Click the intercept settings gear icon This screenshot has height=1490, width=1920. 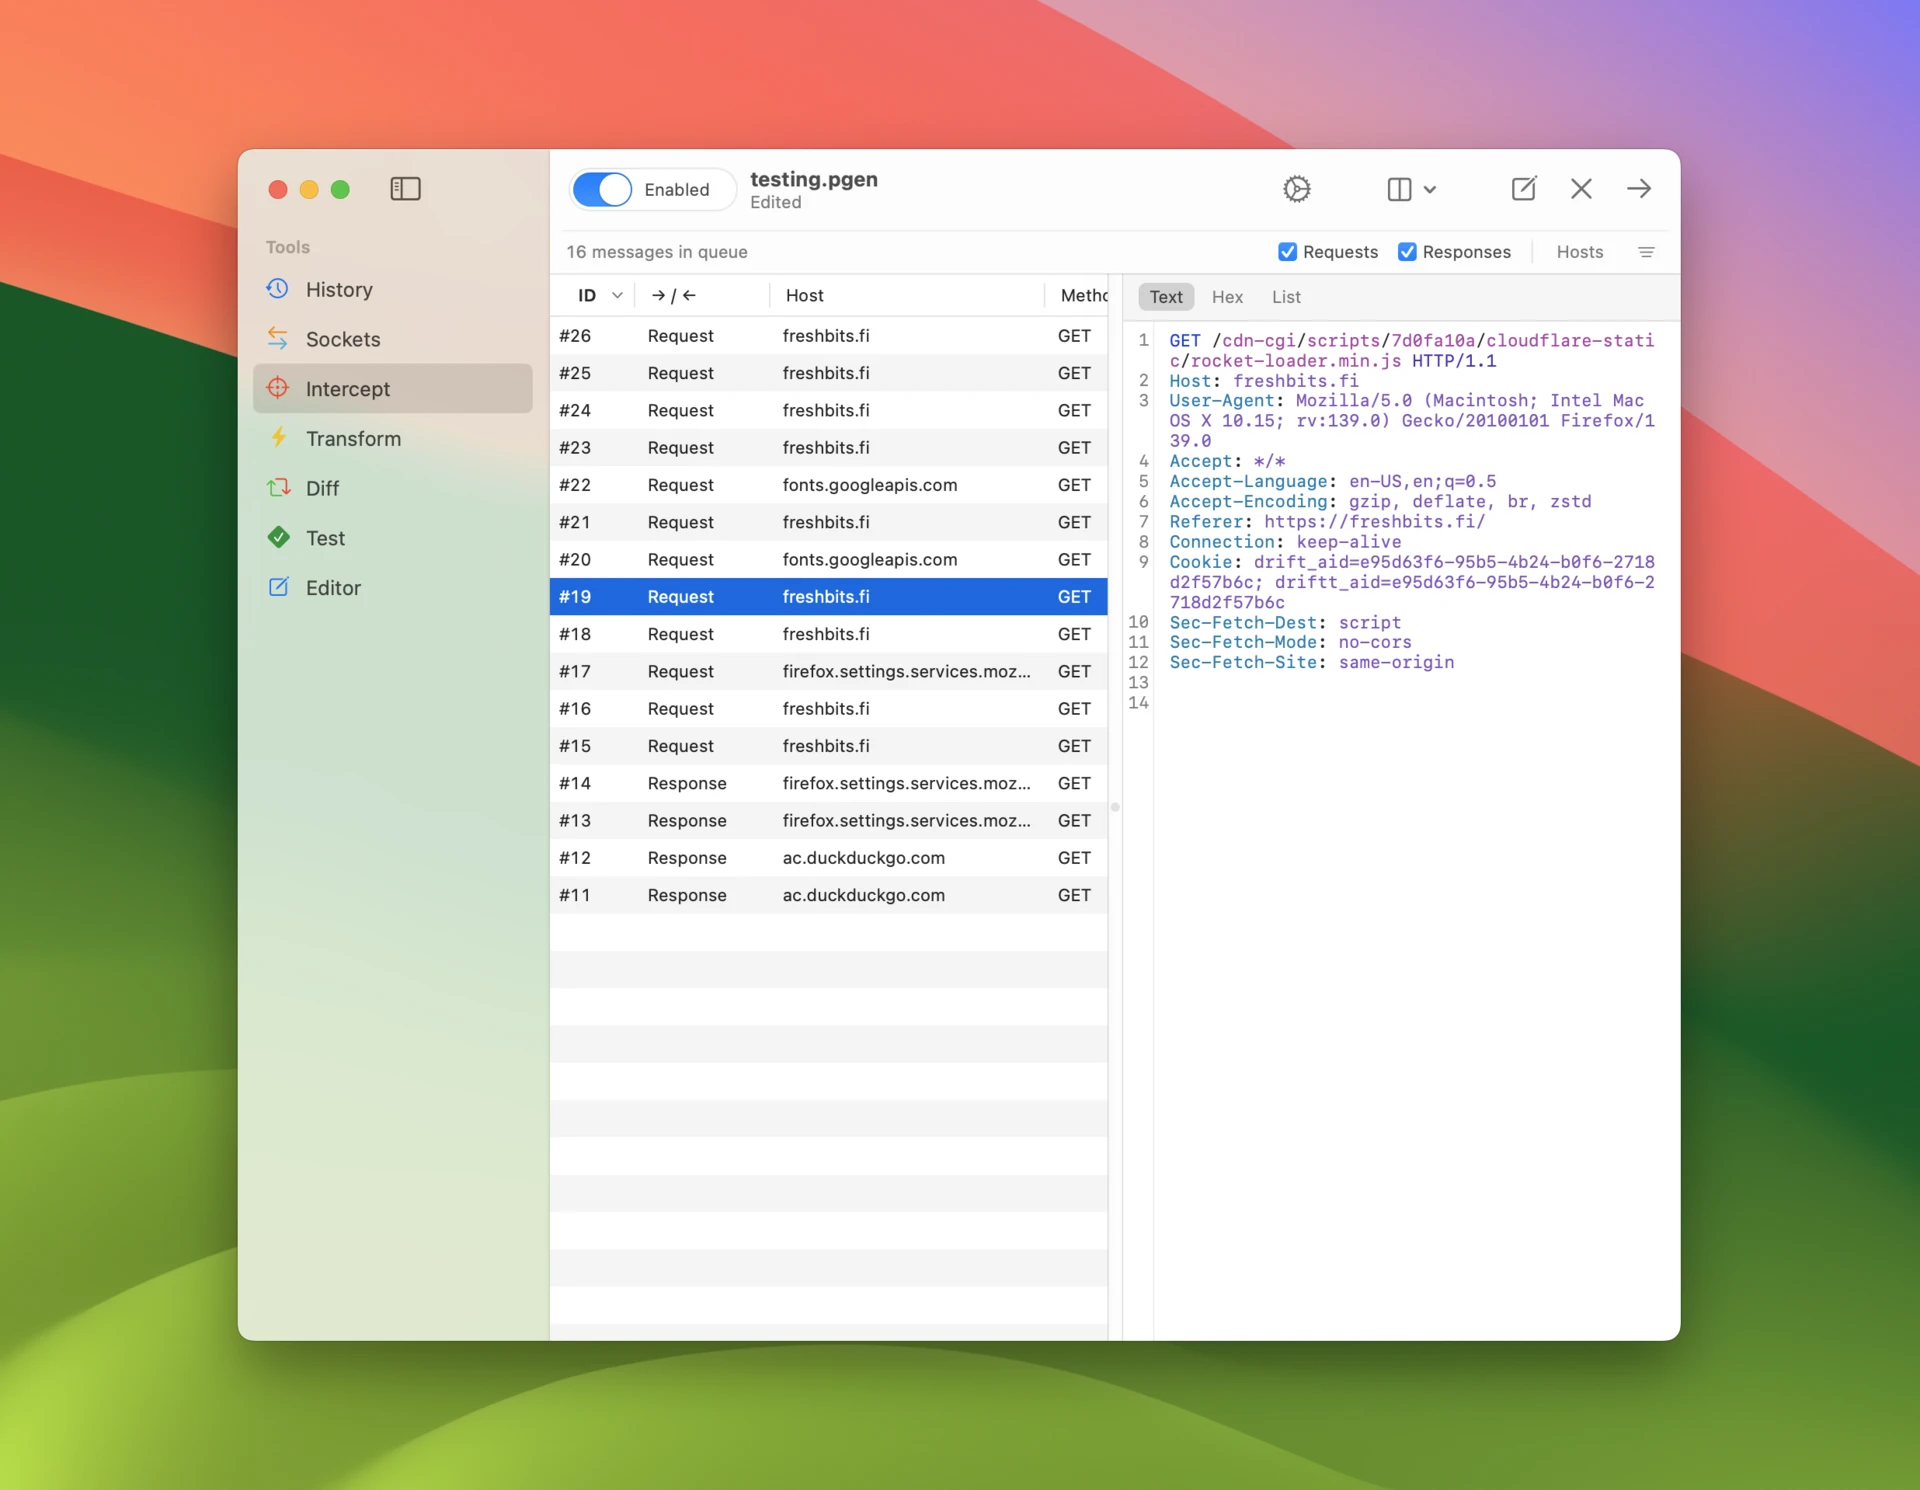point(1296,189)
